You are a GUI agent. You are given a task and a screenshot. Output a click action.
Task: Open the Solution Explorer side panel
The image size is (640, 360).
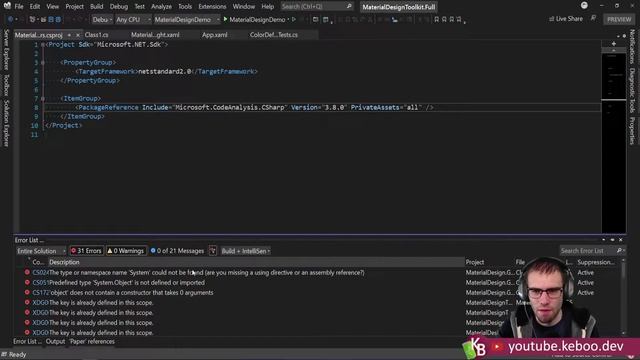pos(6,123)
